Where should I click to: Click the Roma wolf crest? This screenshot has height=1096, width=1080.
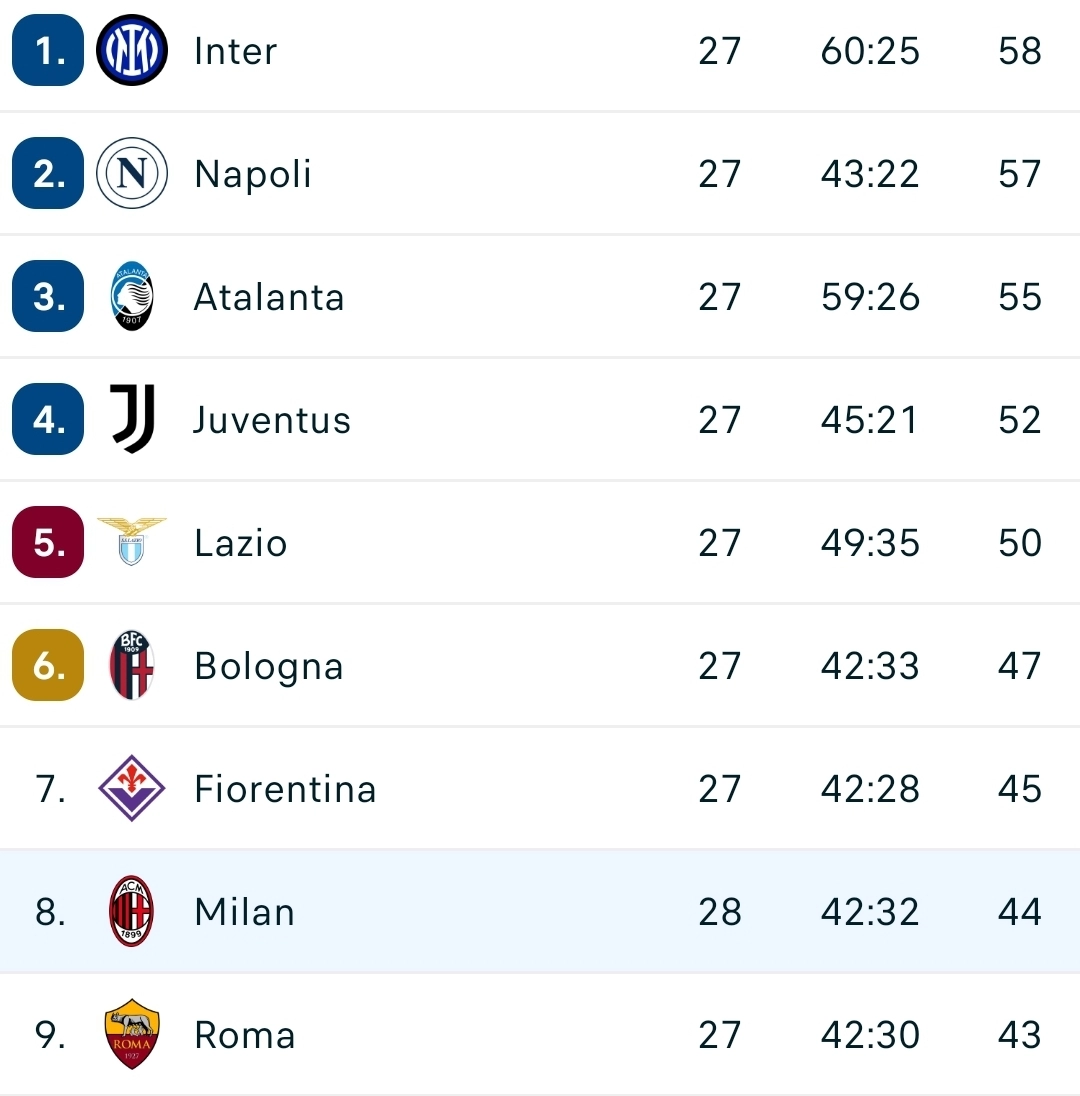pyautogui.click(x=131, y=1034)
